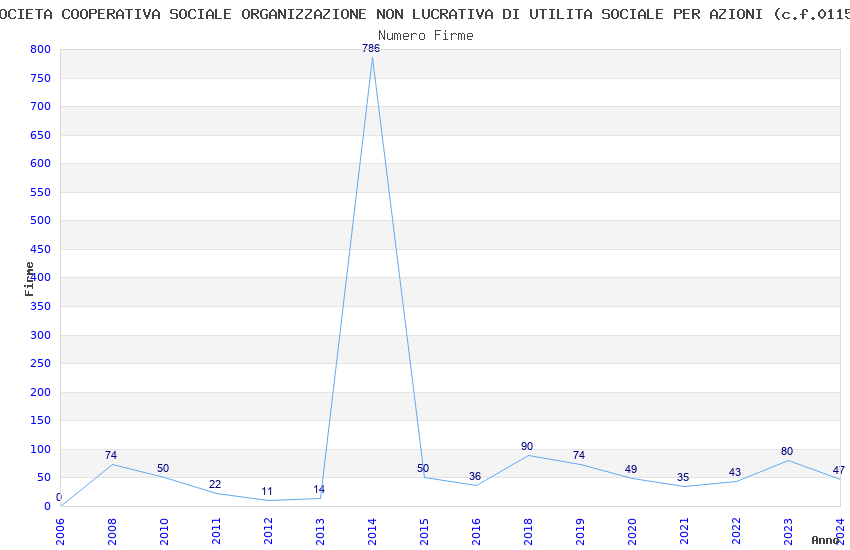
Task: Click the 'Anno' horizontal axis title
Action: pos(825,540)
